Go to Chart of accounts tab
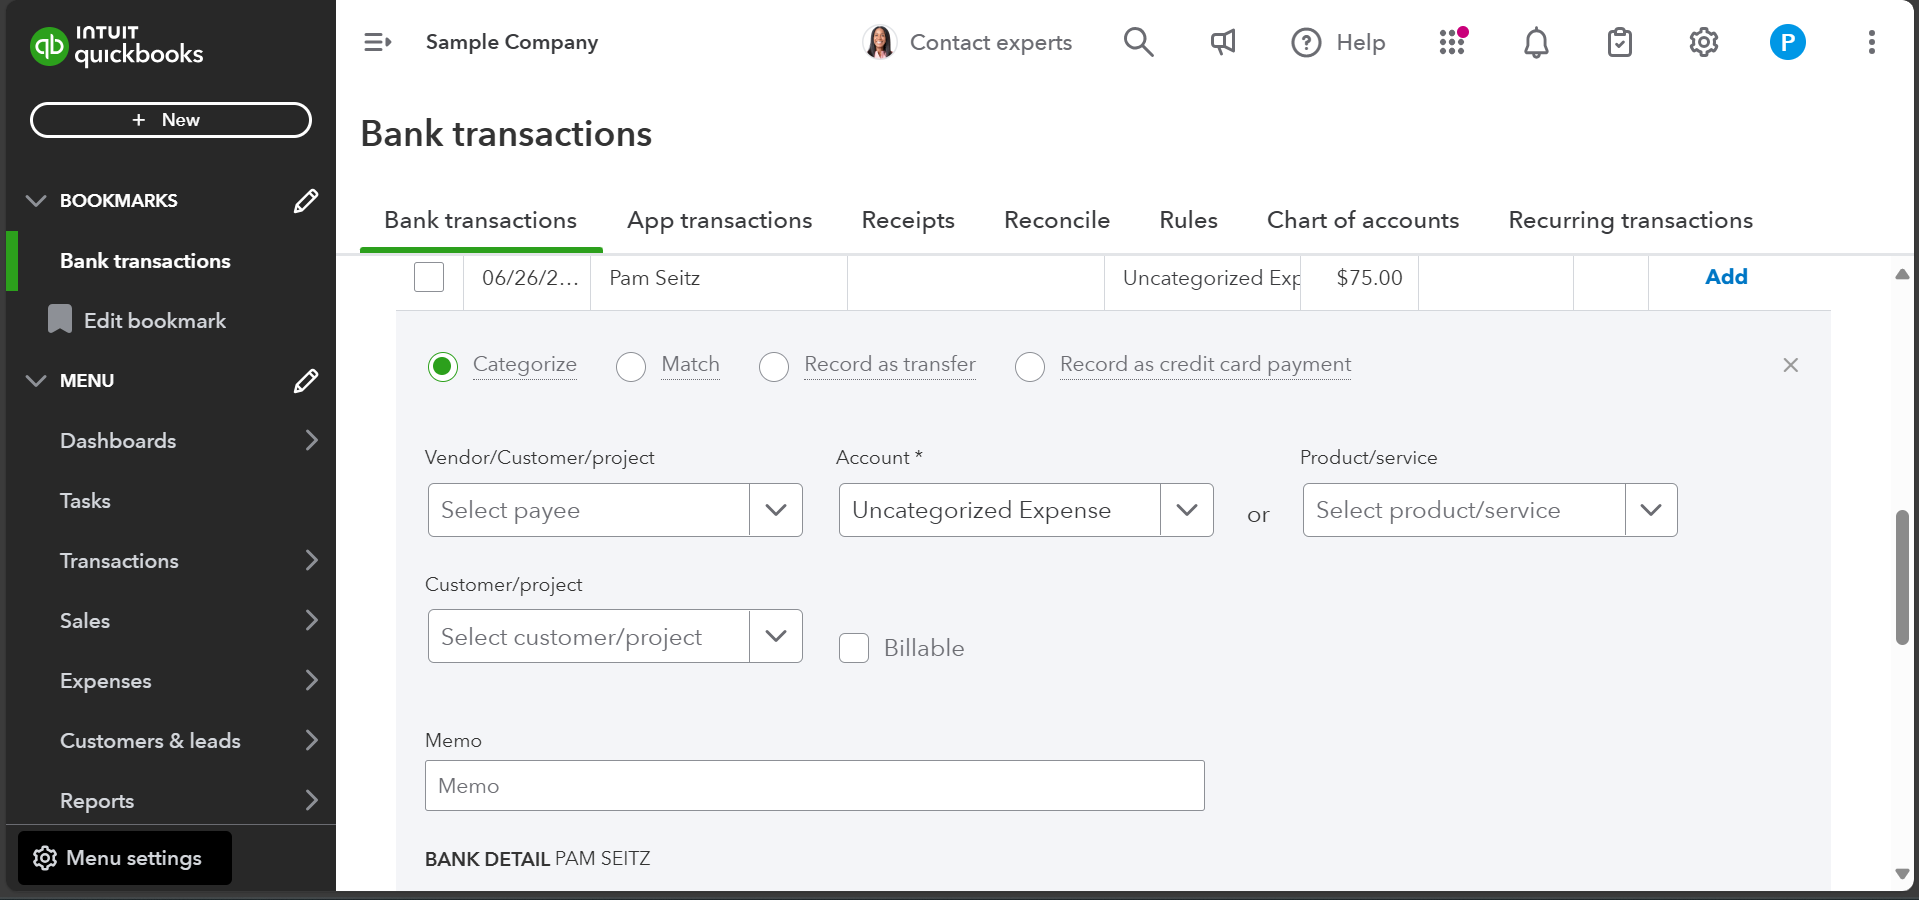This screenshot has width=1919, height=900. tap(1362, 220)
